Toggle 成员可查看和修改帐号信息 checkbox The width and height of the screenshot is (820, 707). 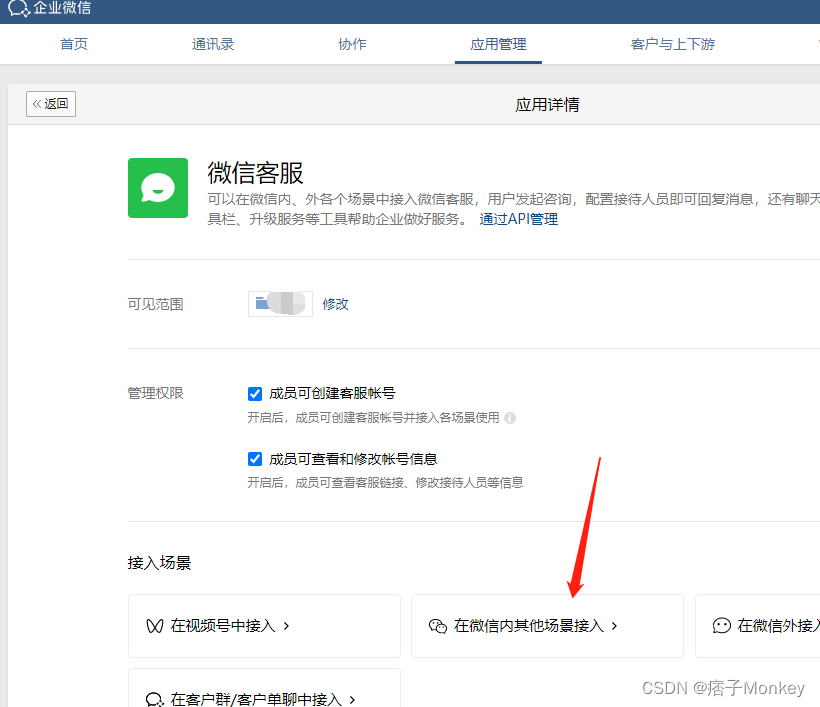point(255,459)
